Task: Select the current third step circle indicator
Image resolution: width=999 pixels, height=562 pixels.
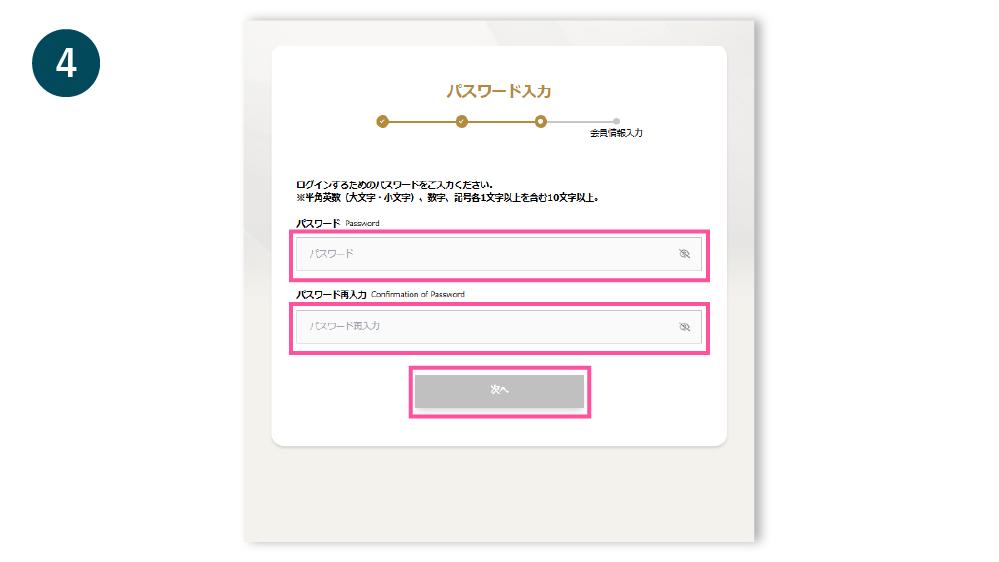Action: [x=541, y=121]
